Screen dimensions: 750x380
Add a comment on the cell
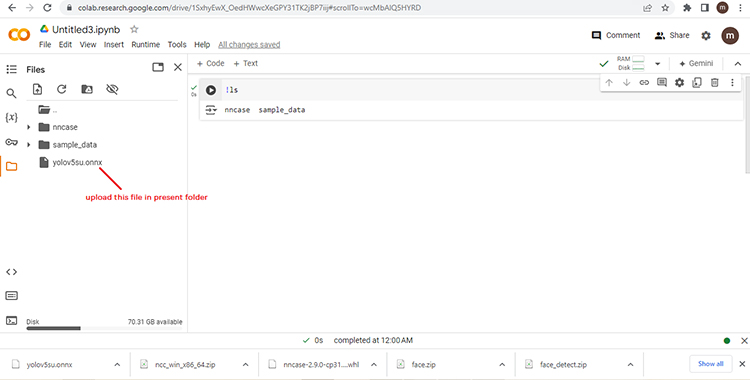[x=662, y=82]
